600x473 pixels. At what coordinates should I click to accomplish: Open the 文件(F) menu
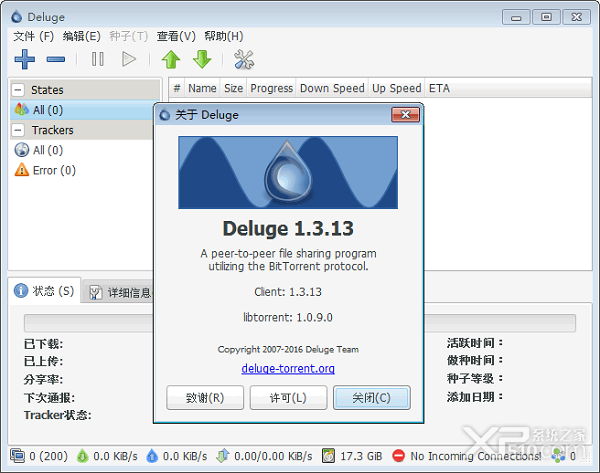(33, 36)
